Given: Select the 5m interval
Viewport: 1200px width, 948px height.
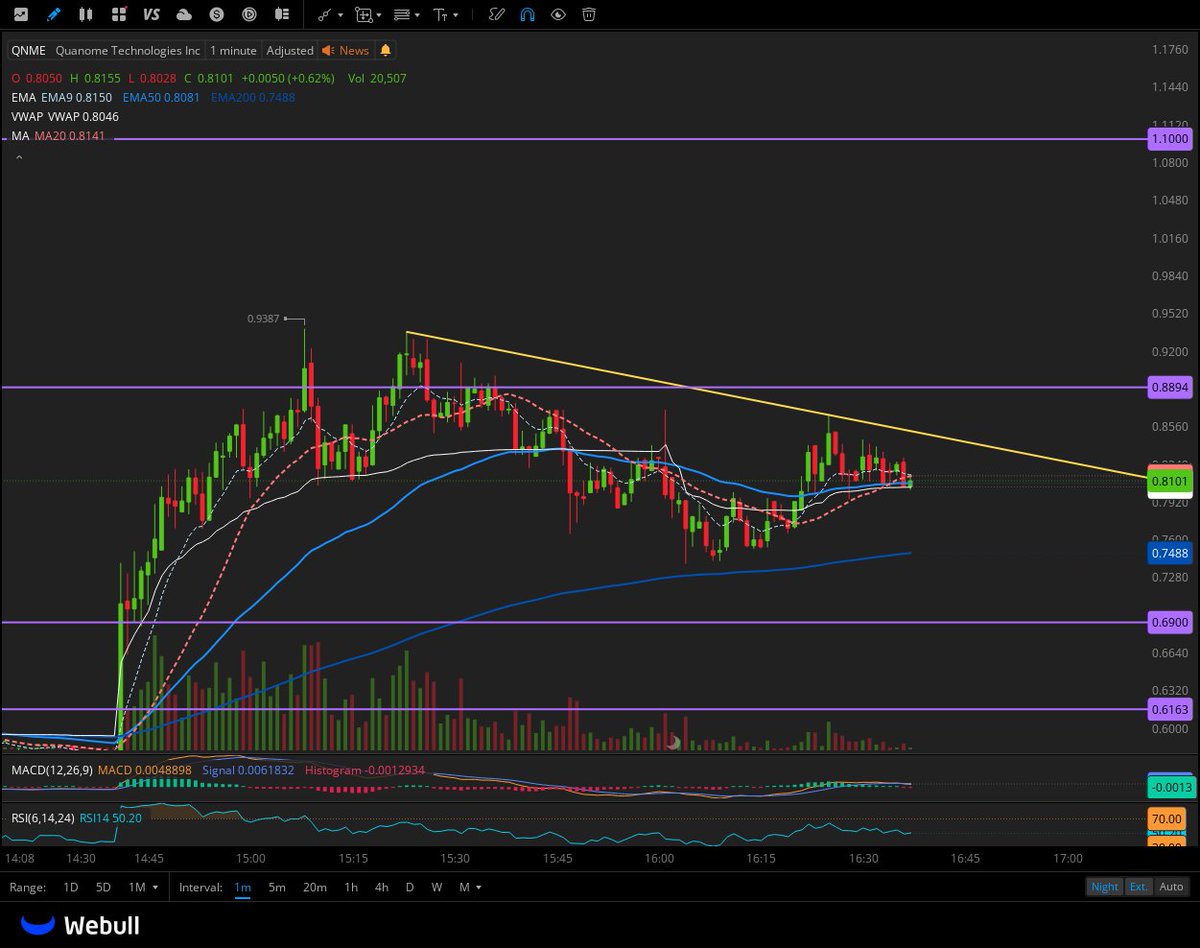Looking at the screenshot, I should click(277, 887).
